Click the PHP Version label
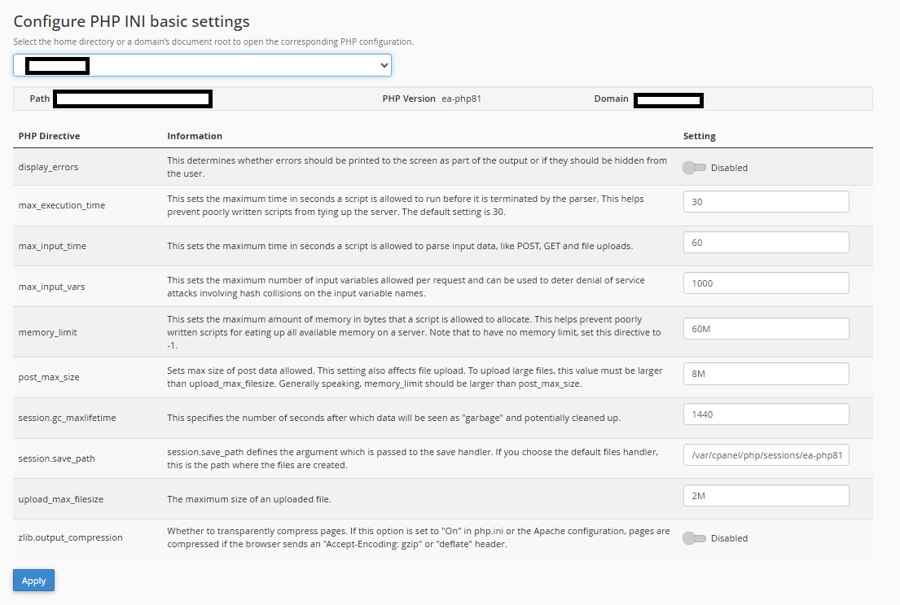The width and height of the screenshot is (900, 605). coord(409,99)
